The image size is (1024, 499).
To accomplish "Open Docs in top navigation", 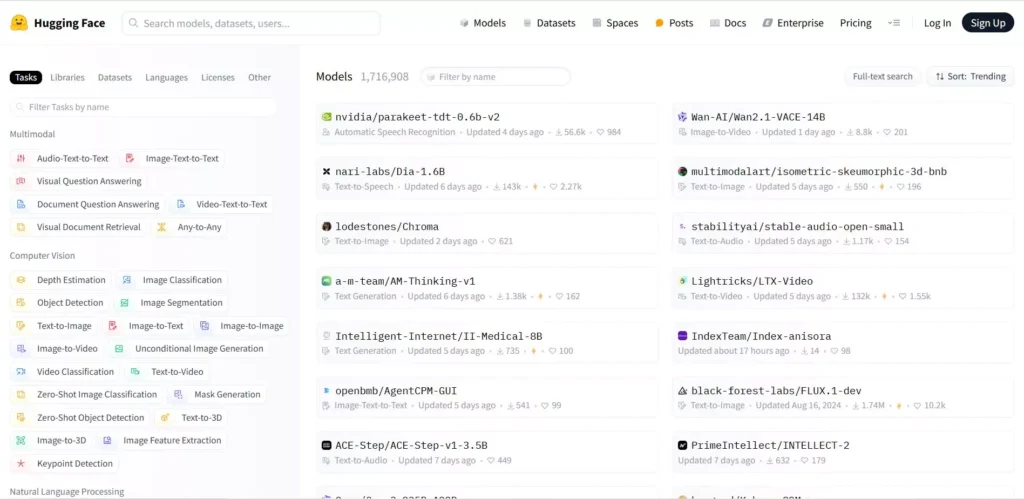I will click(728, 23).
